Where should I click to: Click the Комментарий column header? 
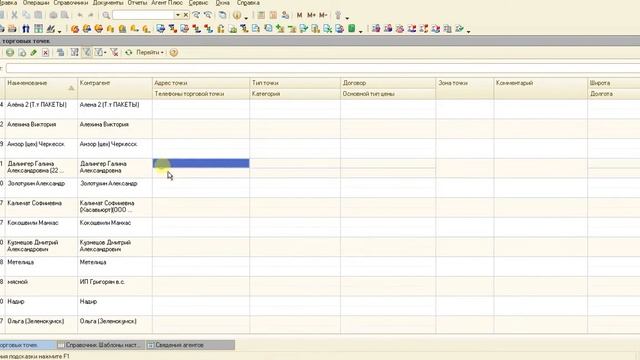pyautogui.click(x=541, y=88)
